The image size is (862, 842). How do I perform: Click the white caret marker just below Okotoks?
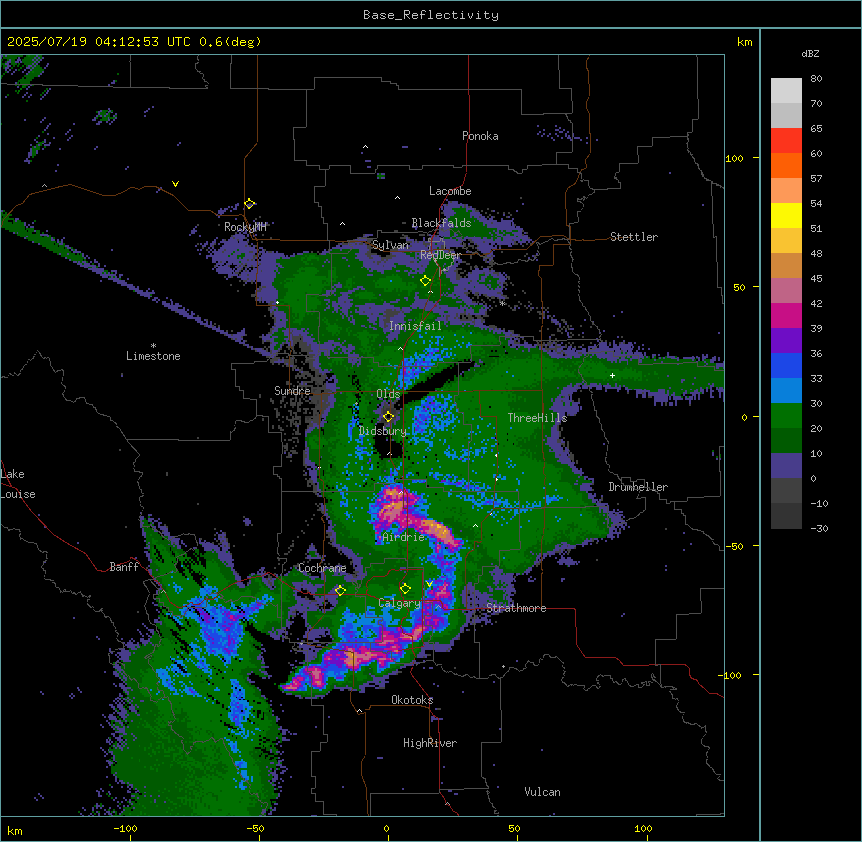click(360, 711)
